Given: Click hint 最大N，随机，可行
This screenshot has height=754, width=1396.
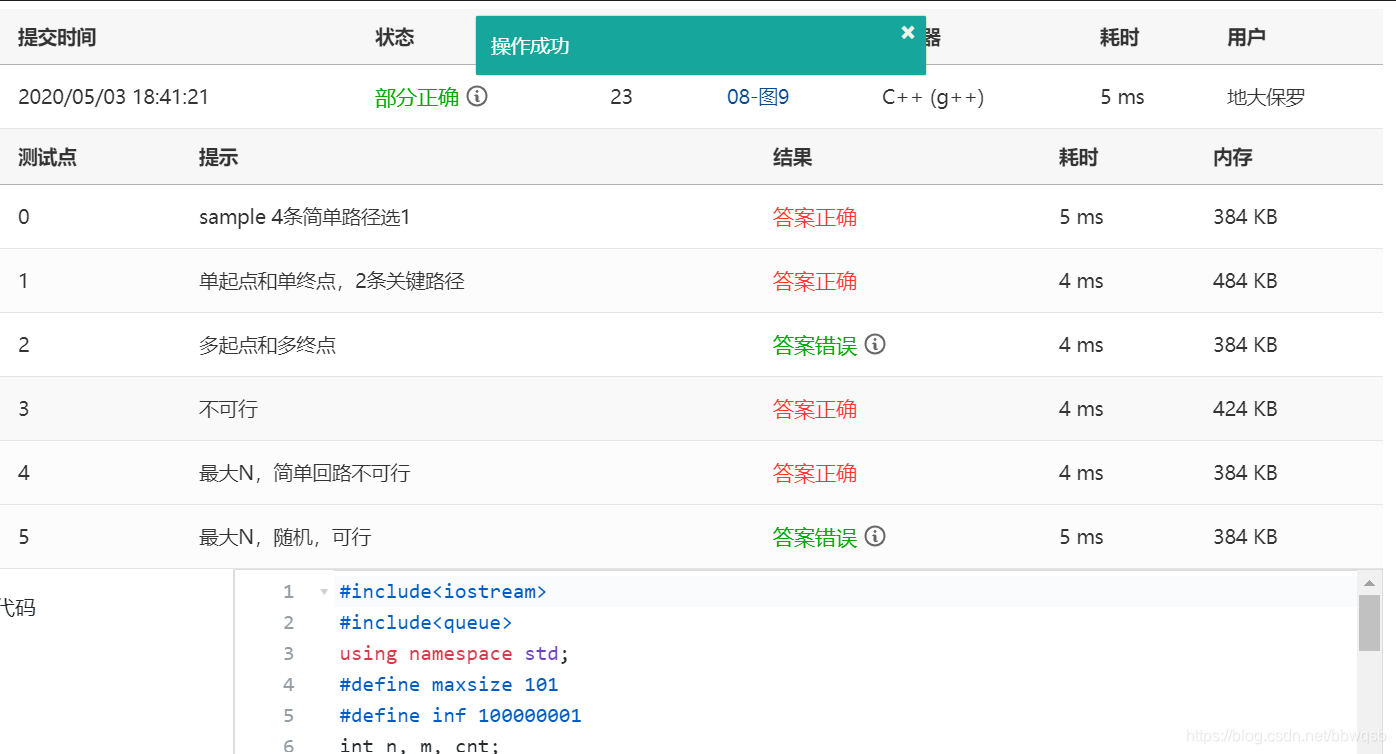Looking at the screenshot, I should [285, 537].
